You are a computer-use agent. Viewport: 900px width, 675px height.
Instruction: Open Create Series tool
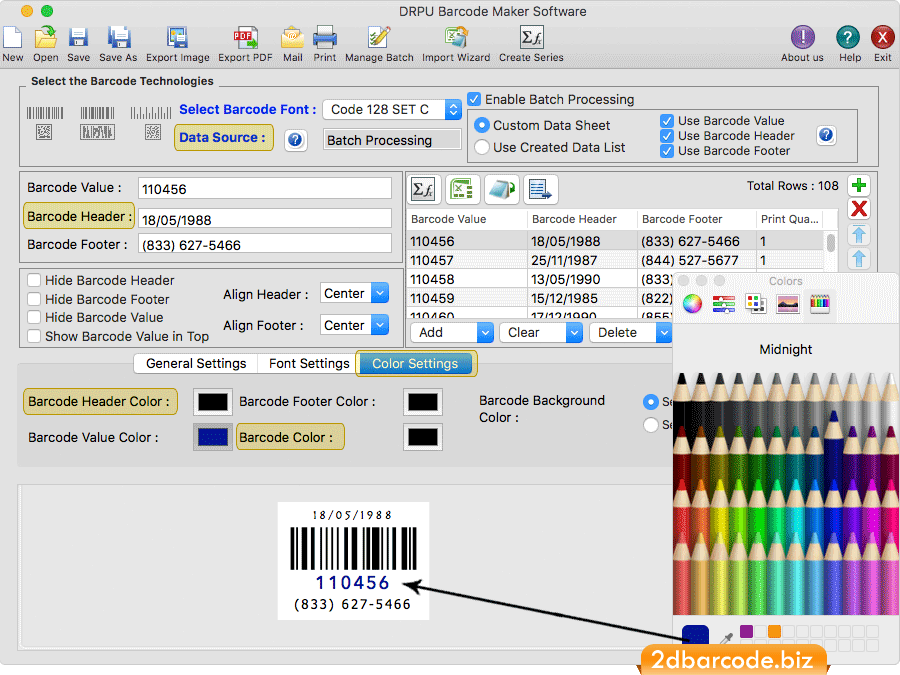coord(532,38)
